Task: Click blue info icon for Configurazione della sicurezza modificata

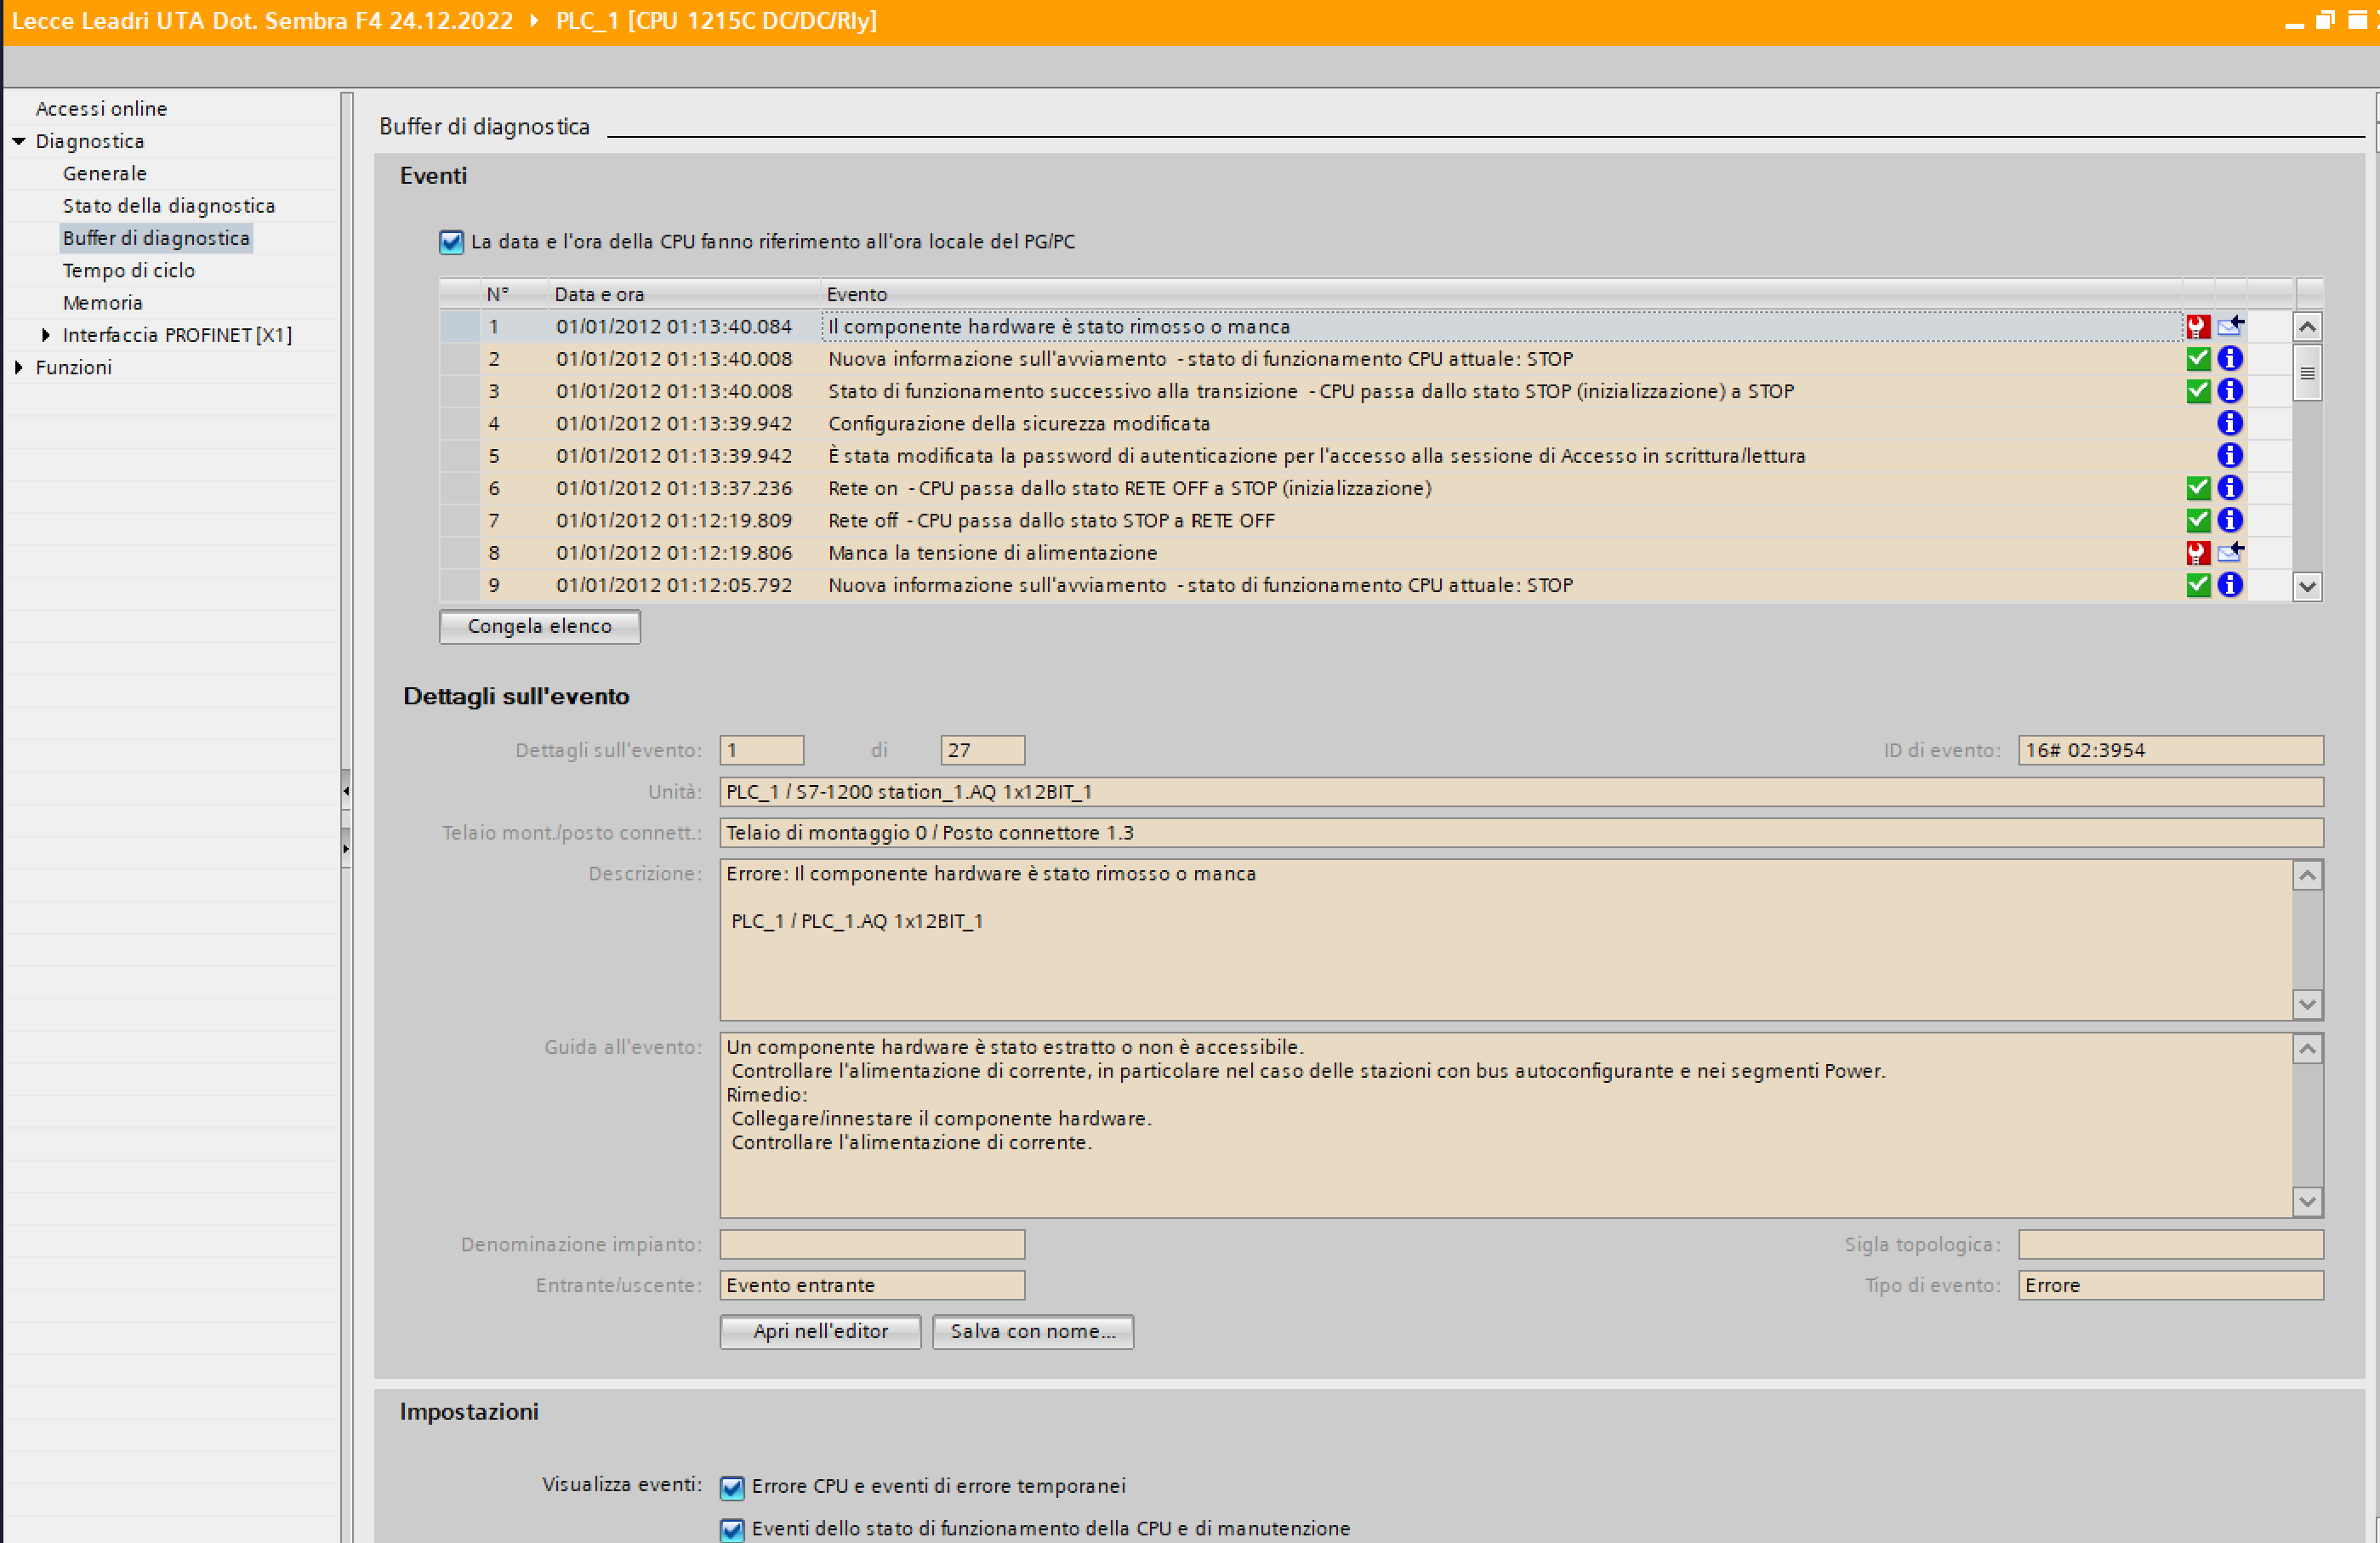Action: tap(2229, 423)
